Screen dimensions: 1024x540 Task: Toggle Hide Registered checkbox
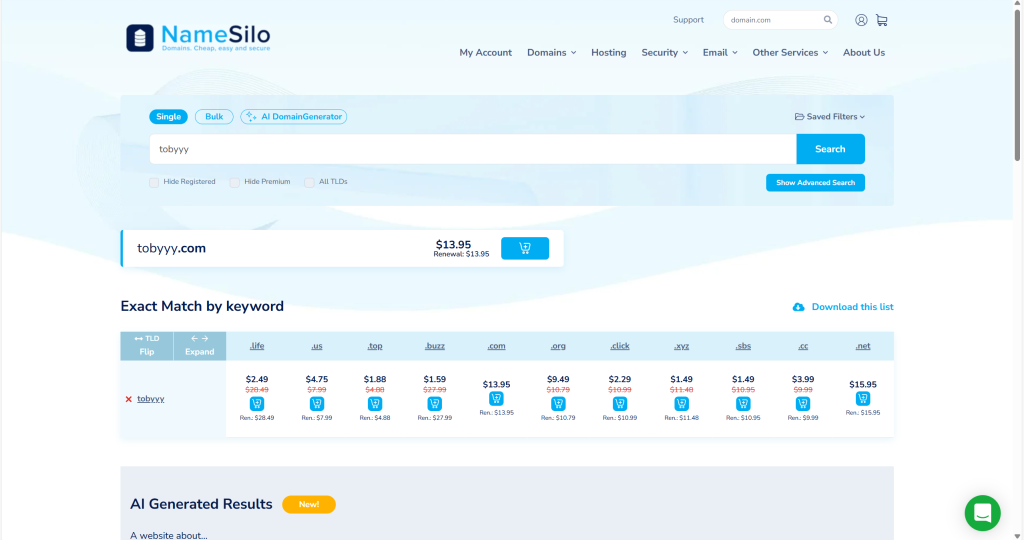[154, 182]
